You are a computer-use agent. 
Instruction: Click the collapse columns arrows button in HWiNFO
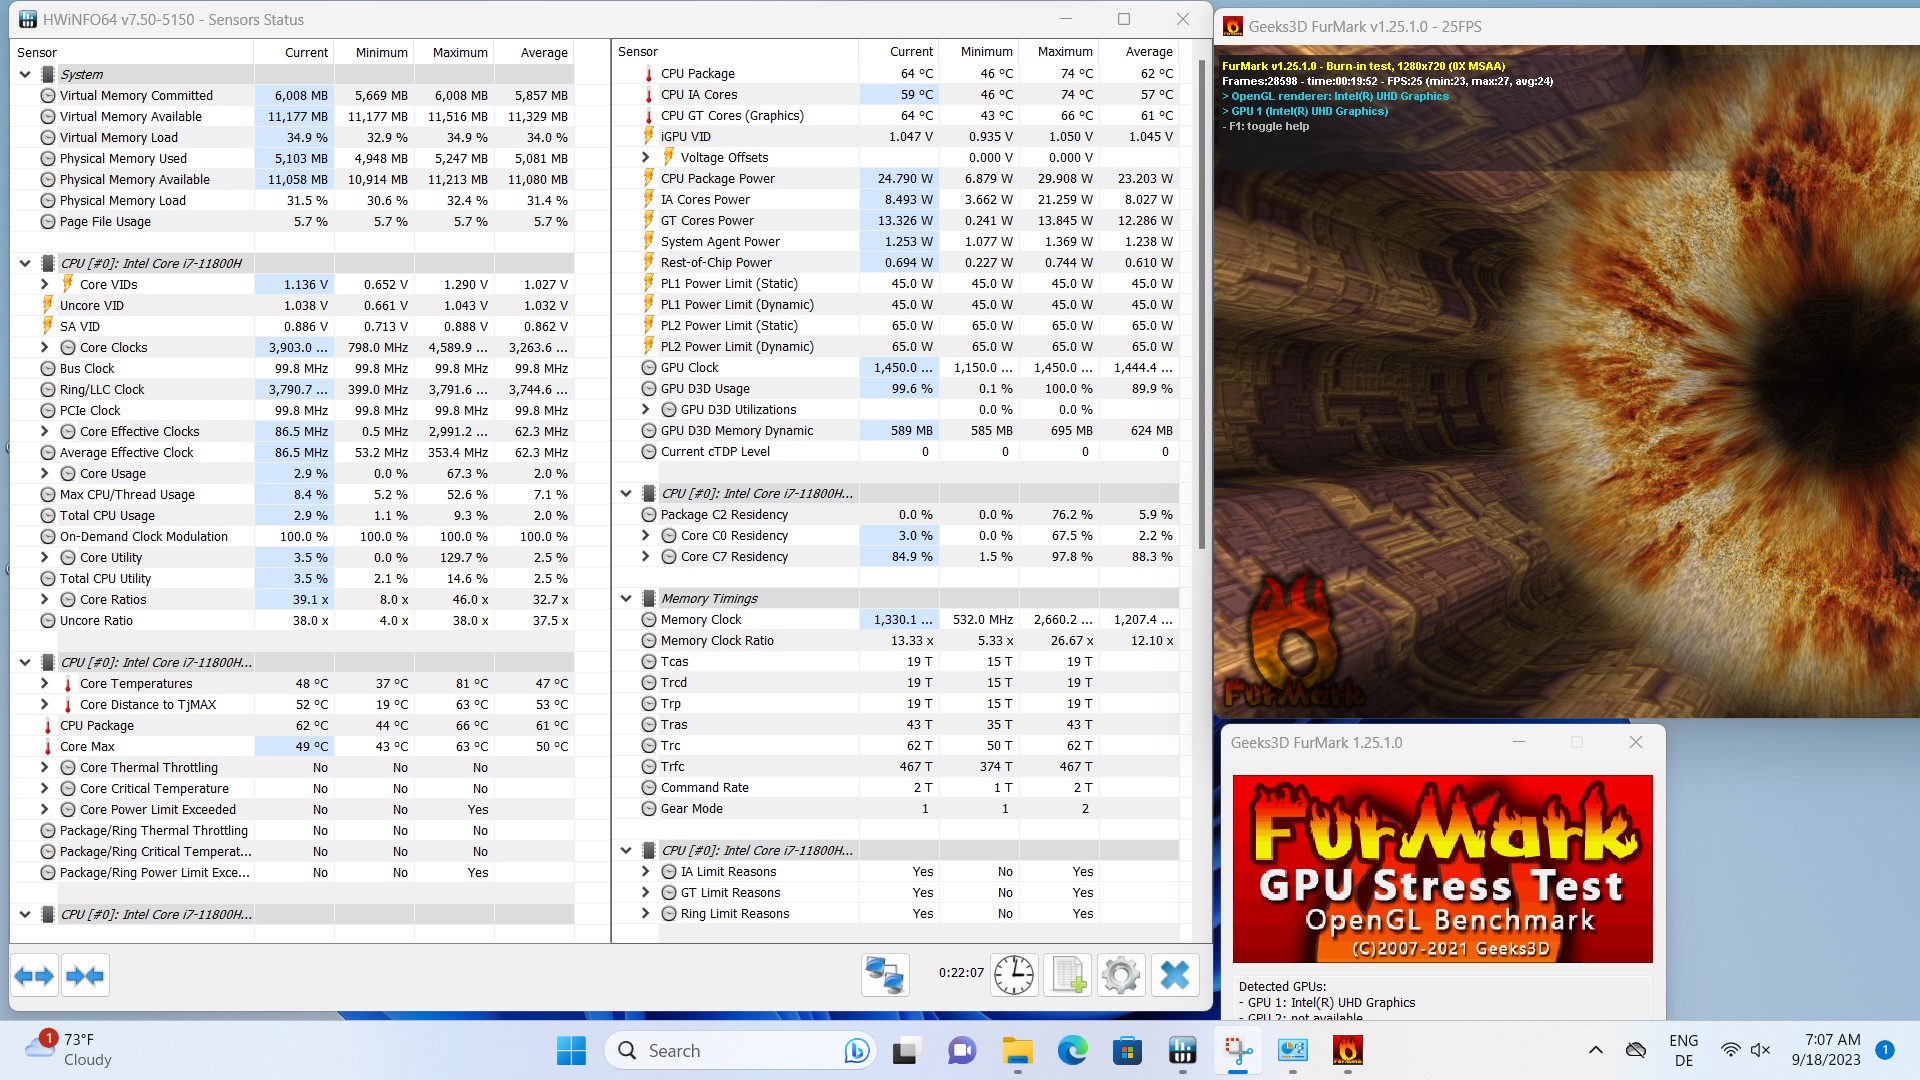[85, 975]
